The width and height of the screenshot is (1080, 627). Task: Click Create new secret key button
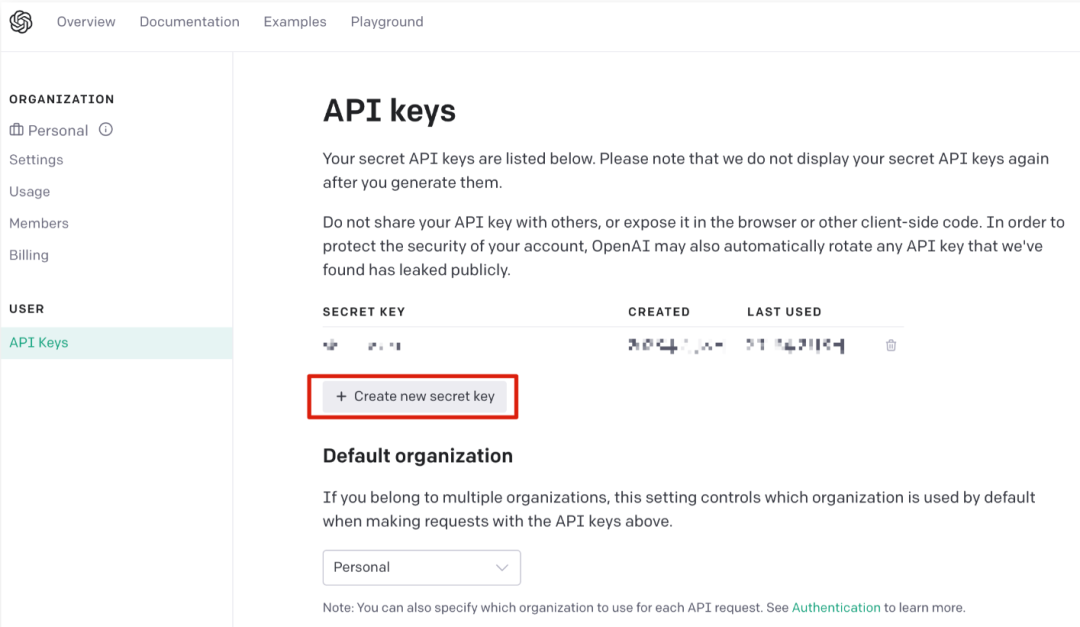click(415, 396)
